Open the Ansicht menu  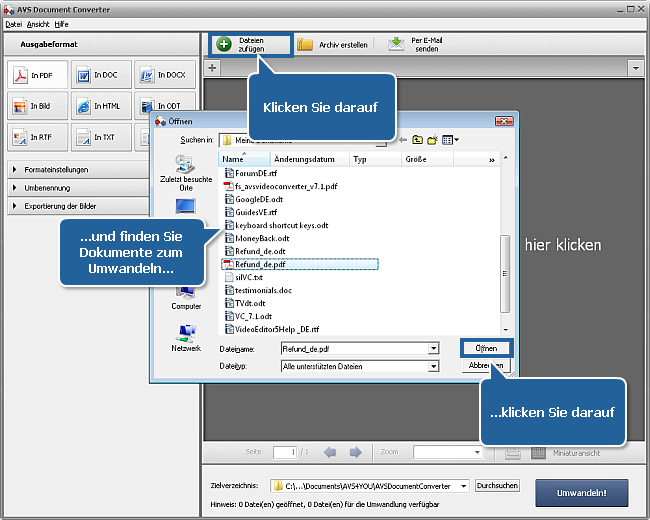[38, 24]
